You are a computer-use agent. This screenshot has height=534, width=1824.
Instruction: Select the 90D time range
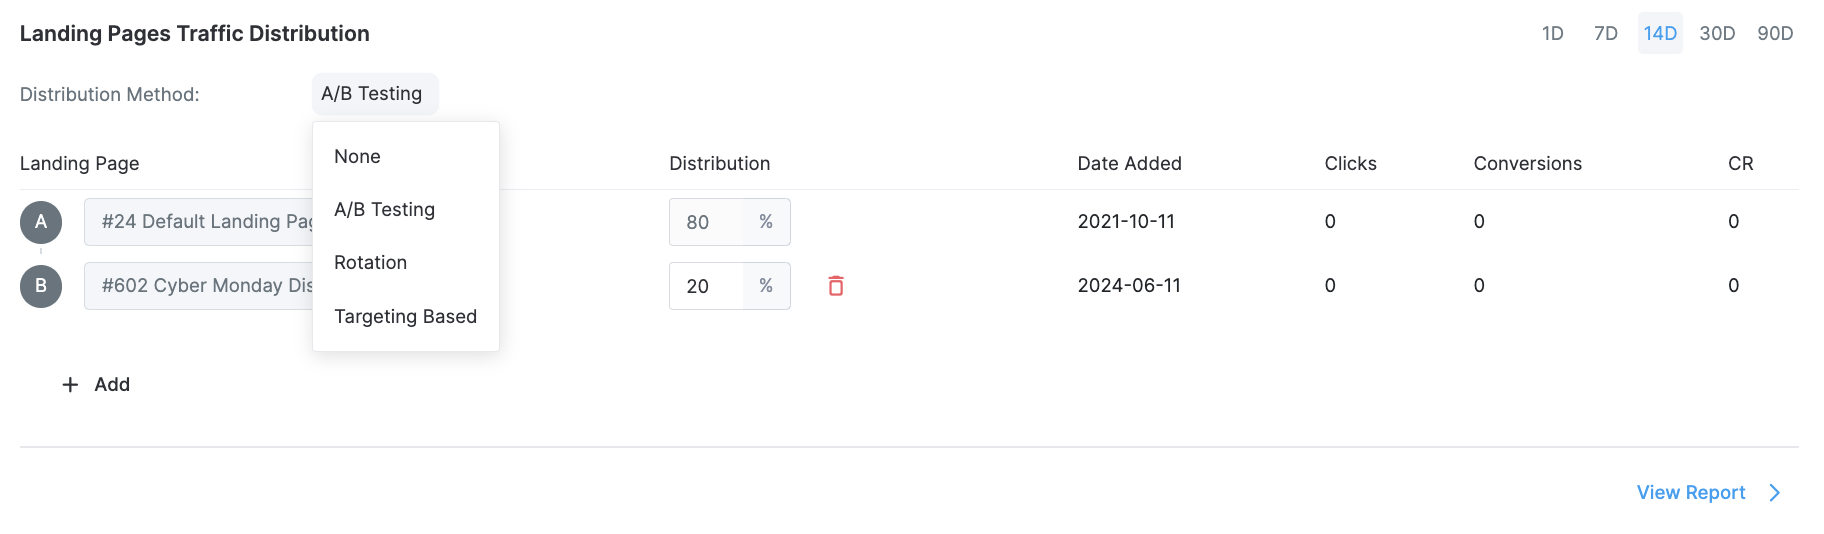point(1775,34)
